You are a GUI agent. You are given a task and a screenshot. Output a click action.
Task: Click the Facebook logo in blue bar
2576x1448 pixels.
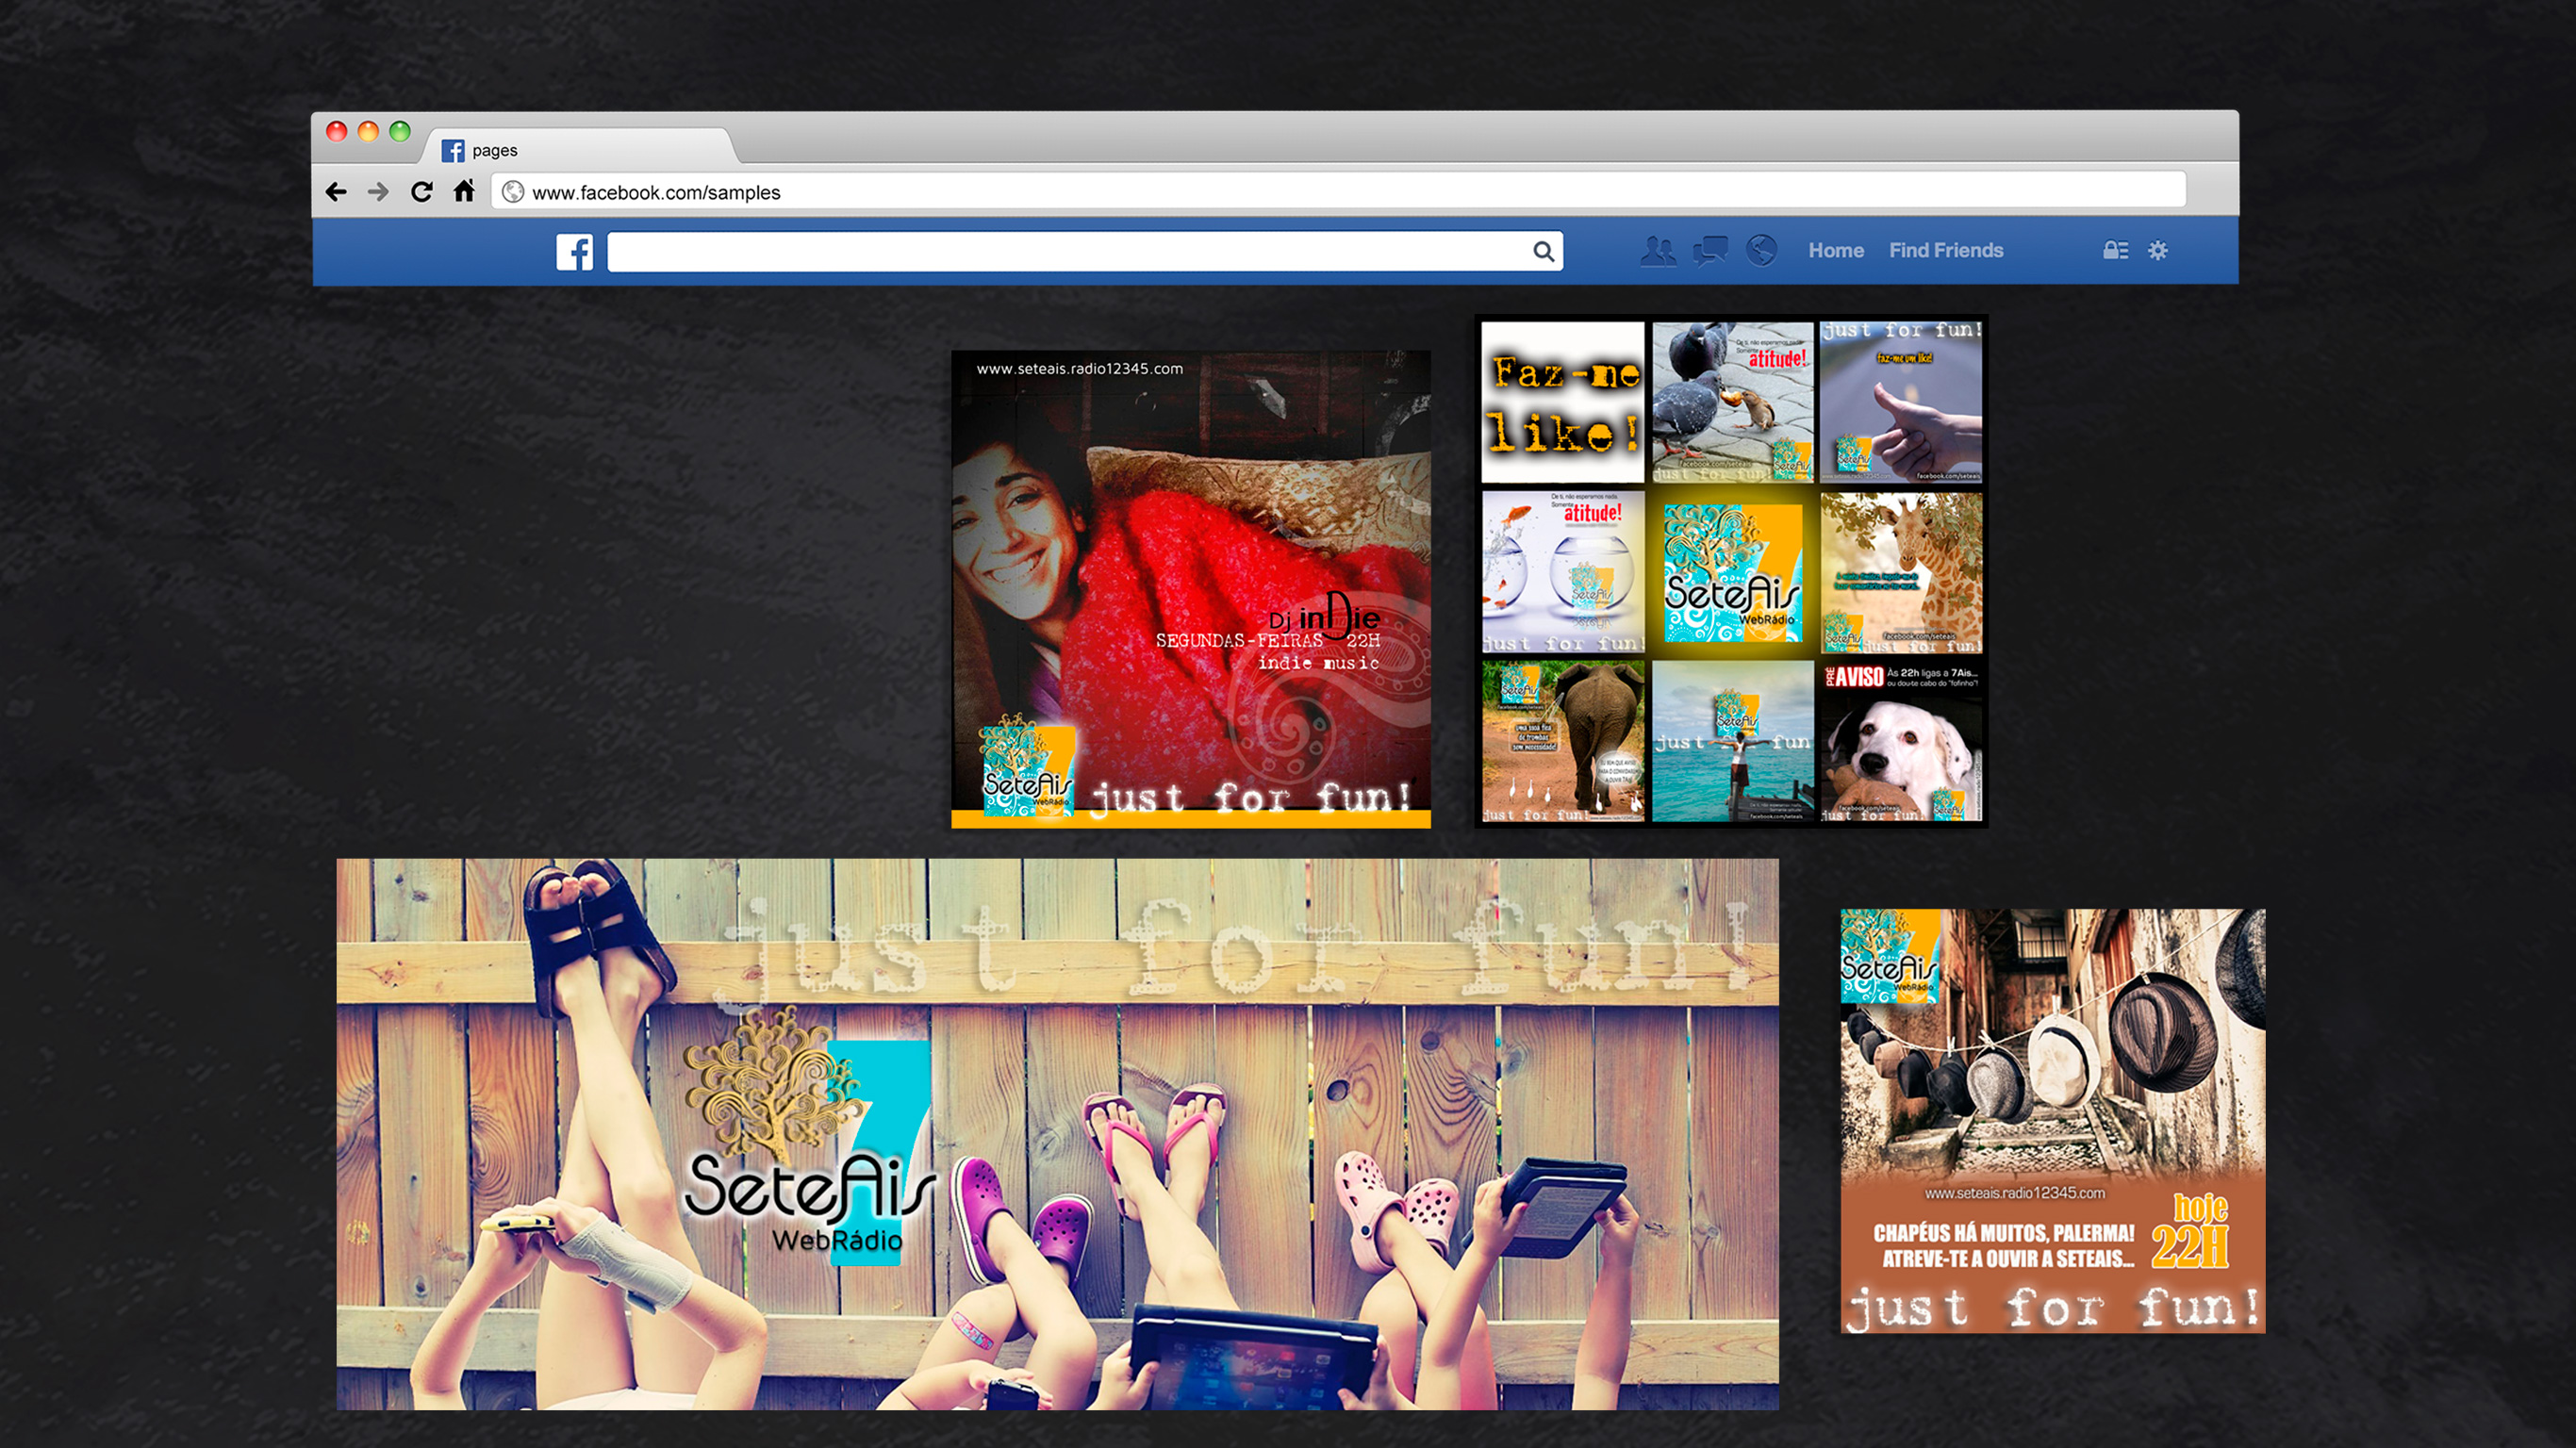574,251
